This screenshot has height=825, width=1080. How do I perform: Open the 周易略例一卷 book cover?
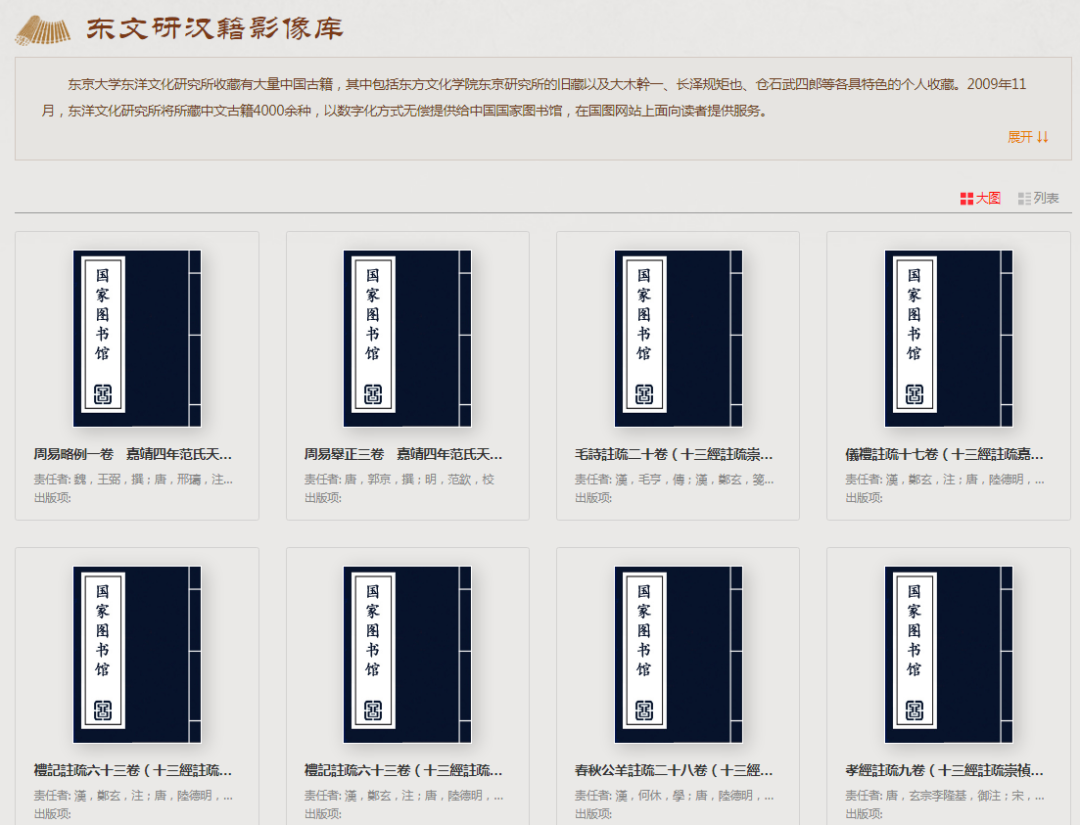click(137, 339)
